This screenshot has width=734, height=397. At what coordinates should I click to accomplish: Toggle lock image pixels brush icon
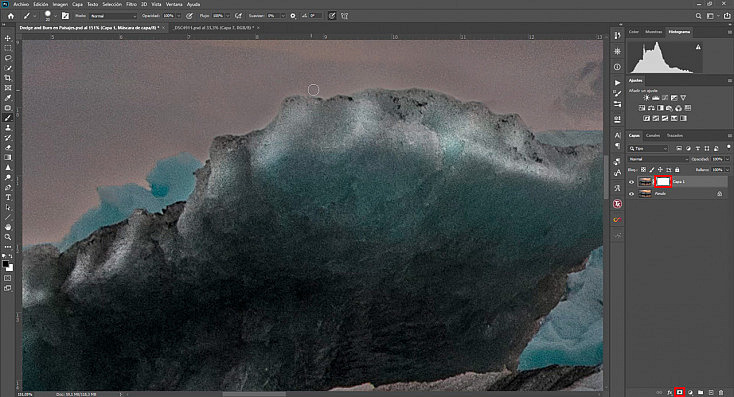click(x=652, y=170)
